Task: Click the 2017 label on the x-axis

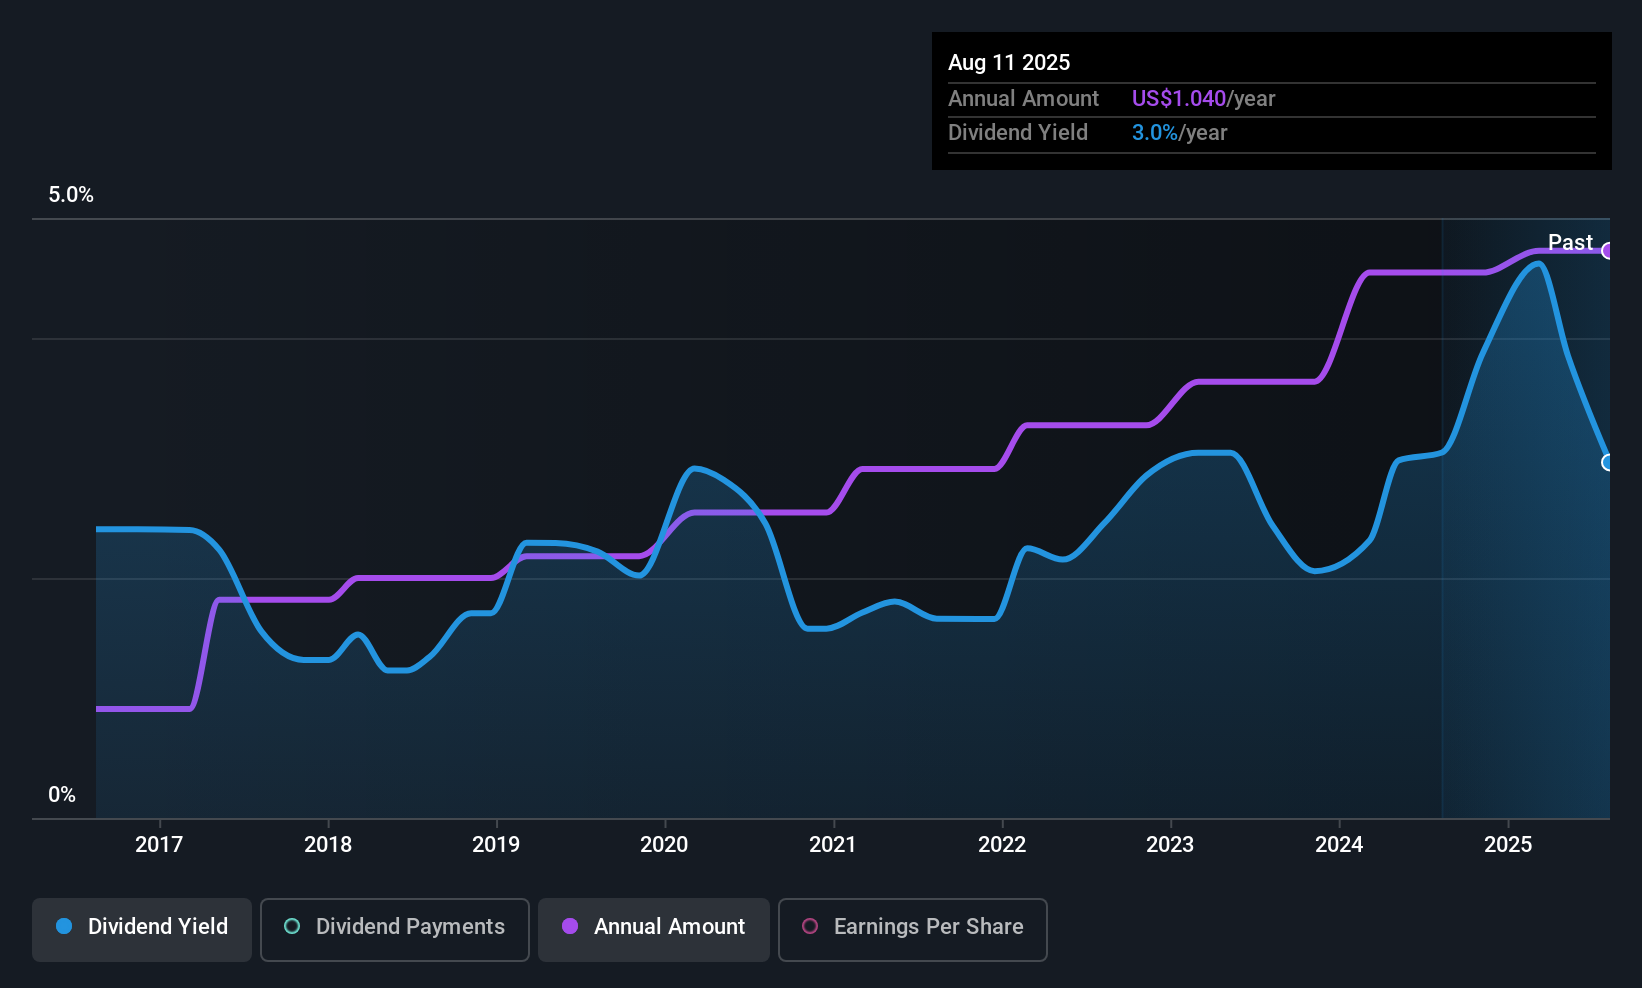Action: click(x=159, y=845)
